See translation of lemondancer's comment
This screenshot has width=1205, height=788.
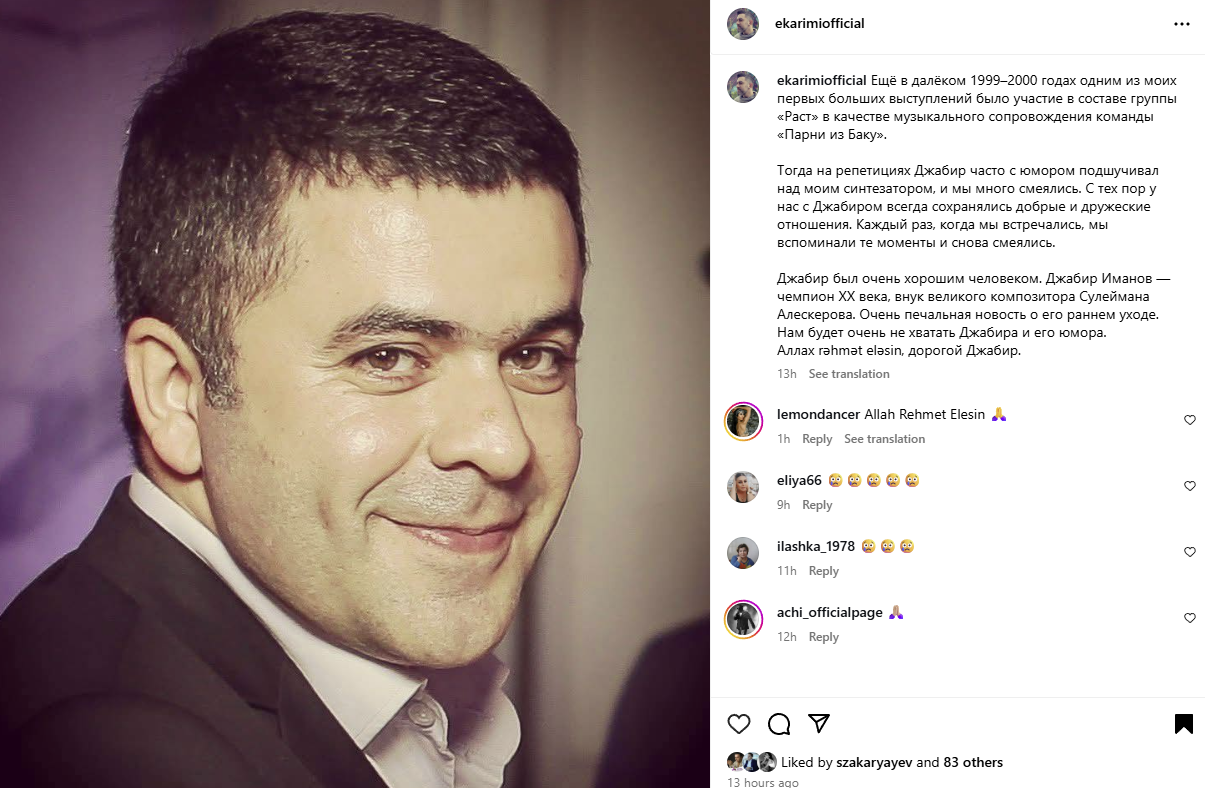tap(885, 439)
